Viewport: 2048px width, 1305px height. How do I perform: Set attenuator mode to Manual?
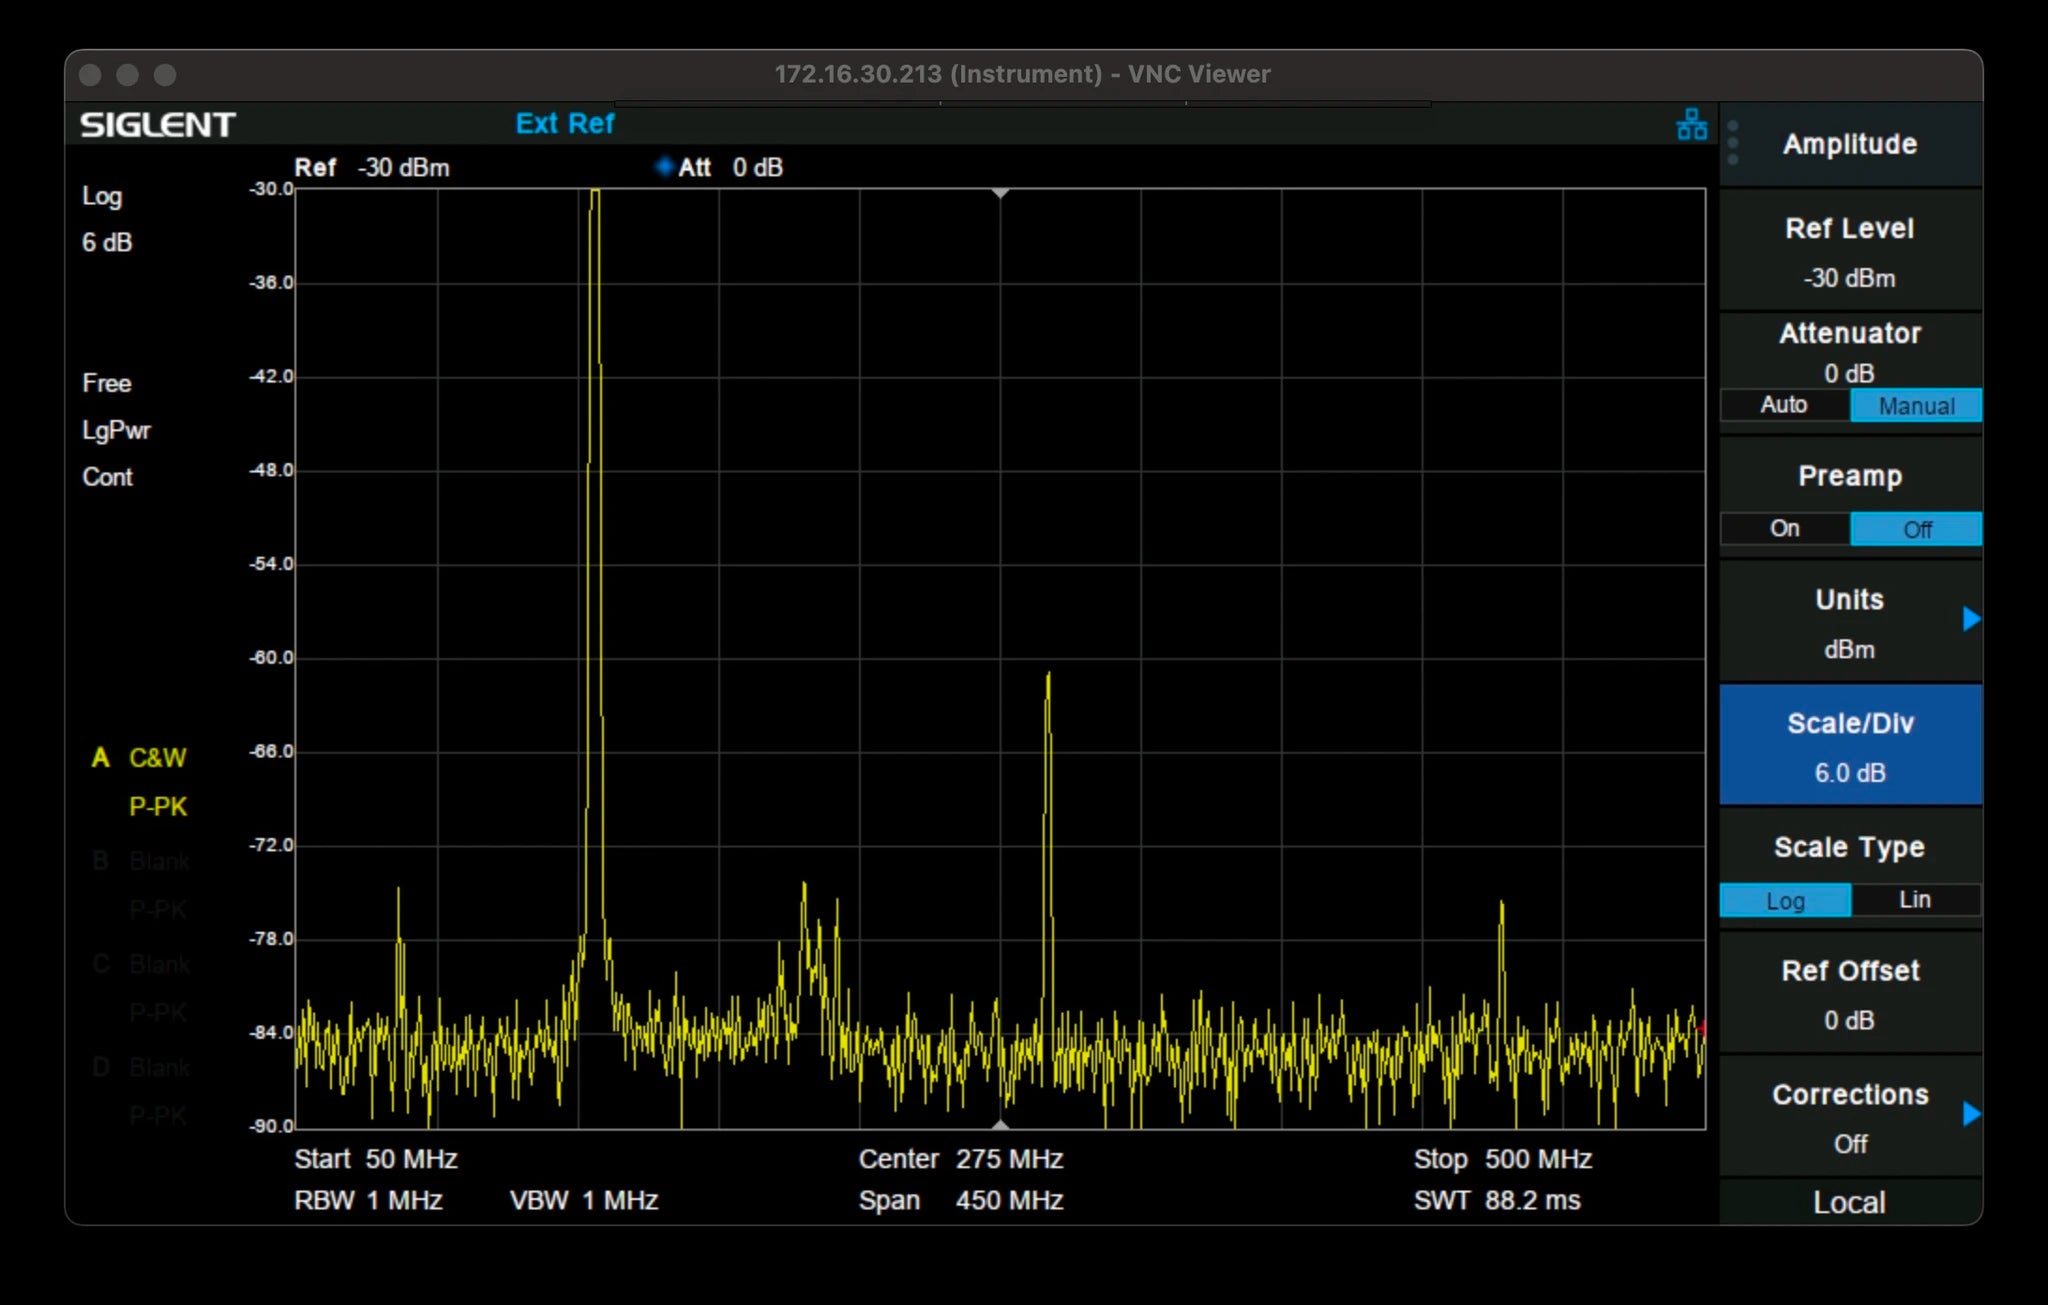1916,405
